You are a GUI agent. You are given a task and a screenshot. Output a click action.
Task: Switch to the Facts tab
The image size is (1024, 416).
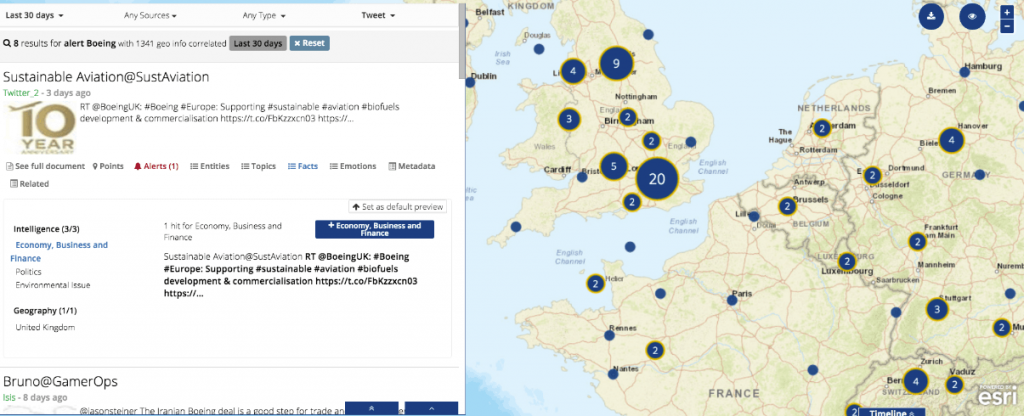coord(303,167)
